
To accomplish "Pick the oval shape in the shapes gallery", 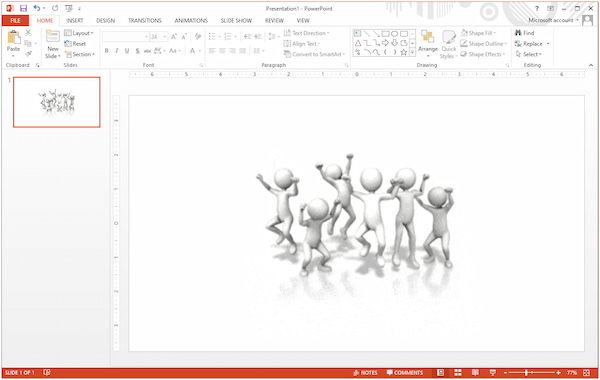I will coord(395,34).
